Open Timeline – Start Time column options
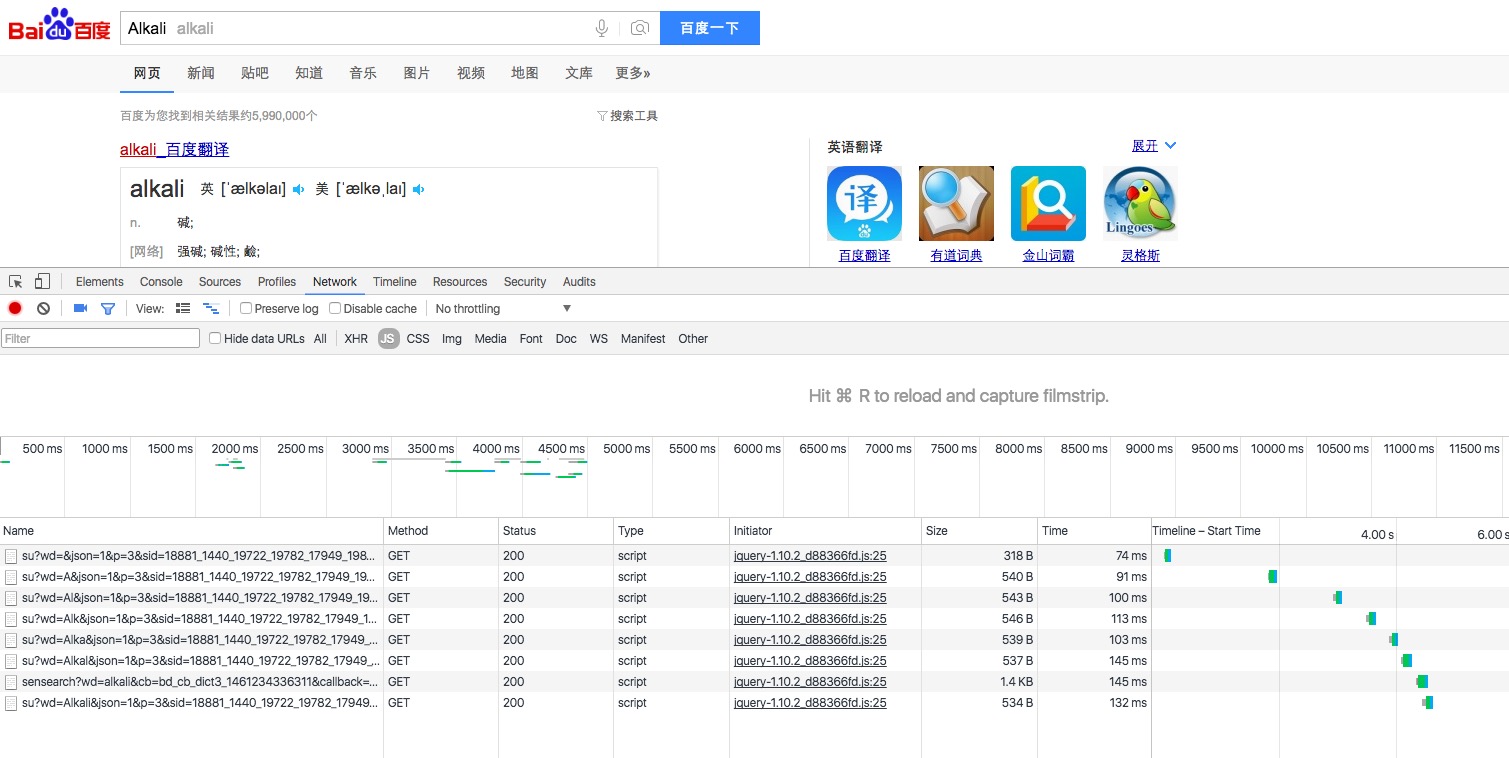1509x758 pixels. pos(1206,531)
